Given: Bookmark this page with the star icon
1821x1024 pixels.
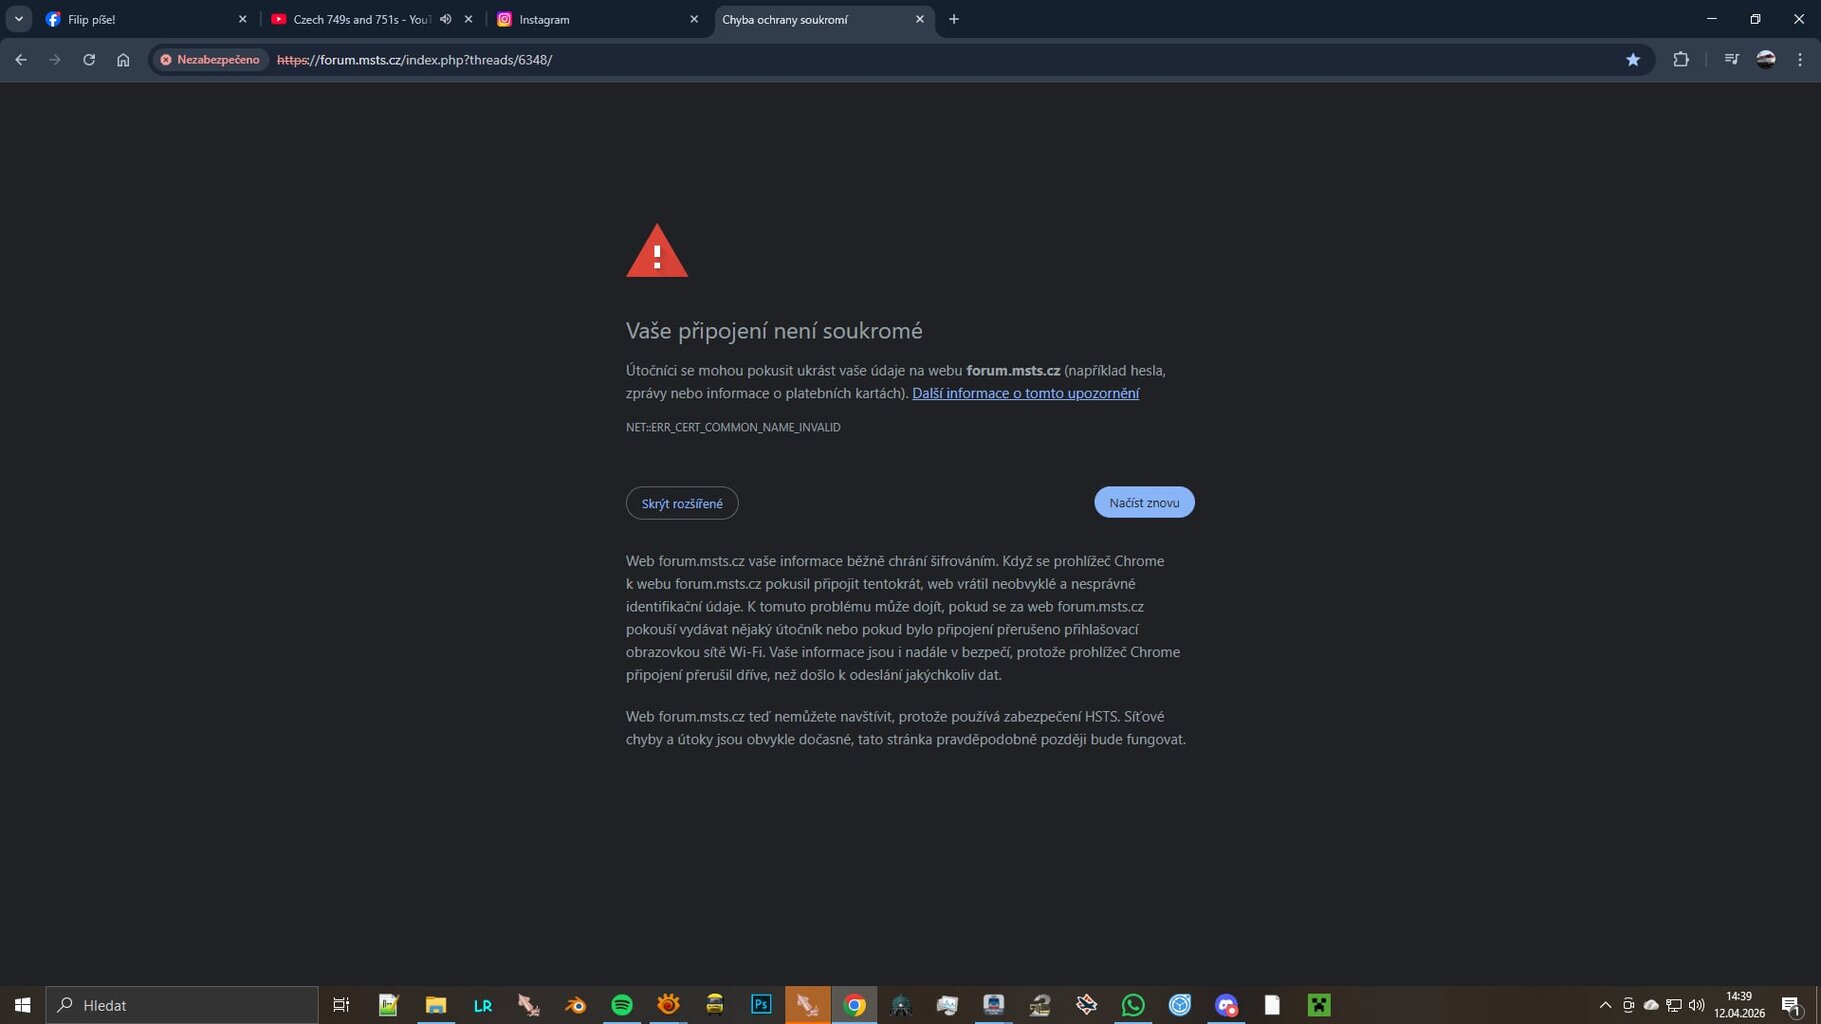Looking at the screenshot, I should click(1633, 60).
